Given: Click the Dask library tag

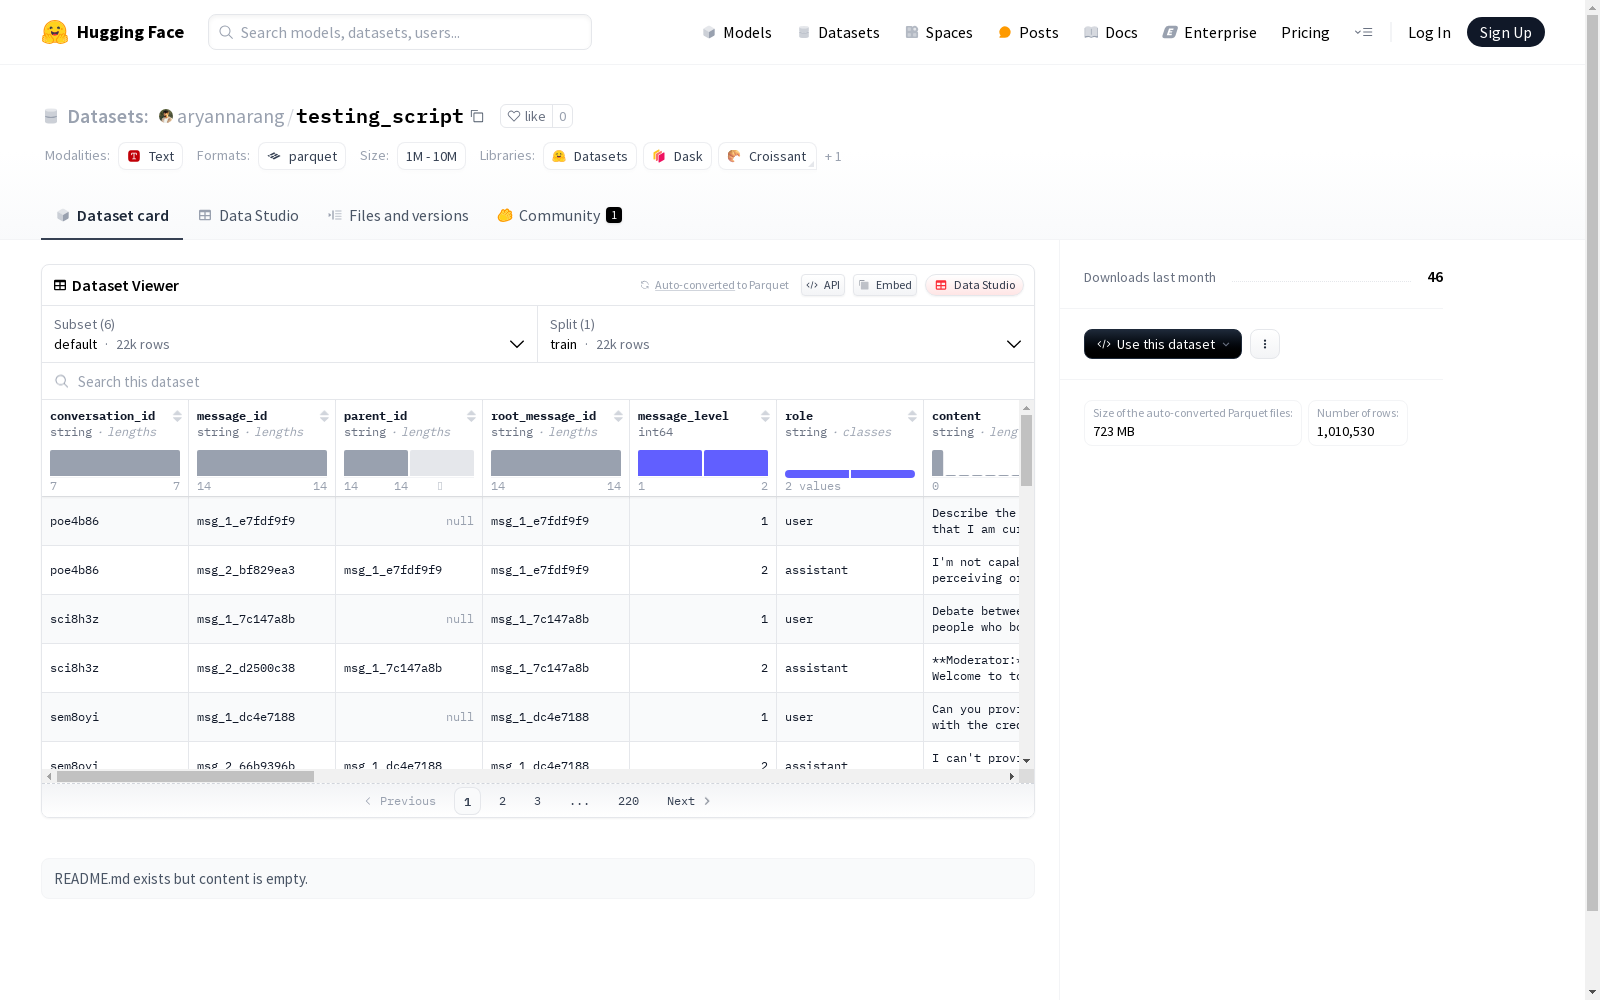Looking at the screenshot, I should click(677, 156).
